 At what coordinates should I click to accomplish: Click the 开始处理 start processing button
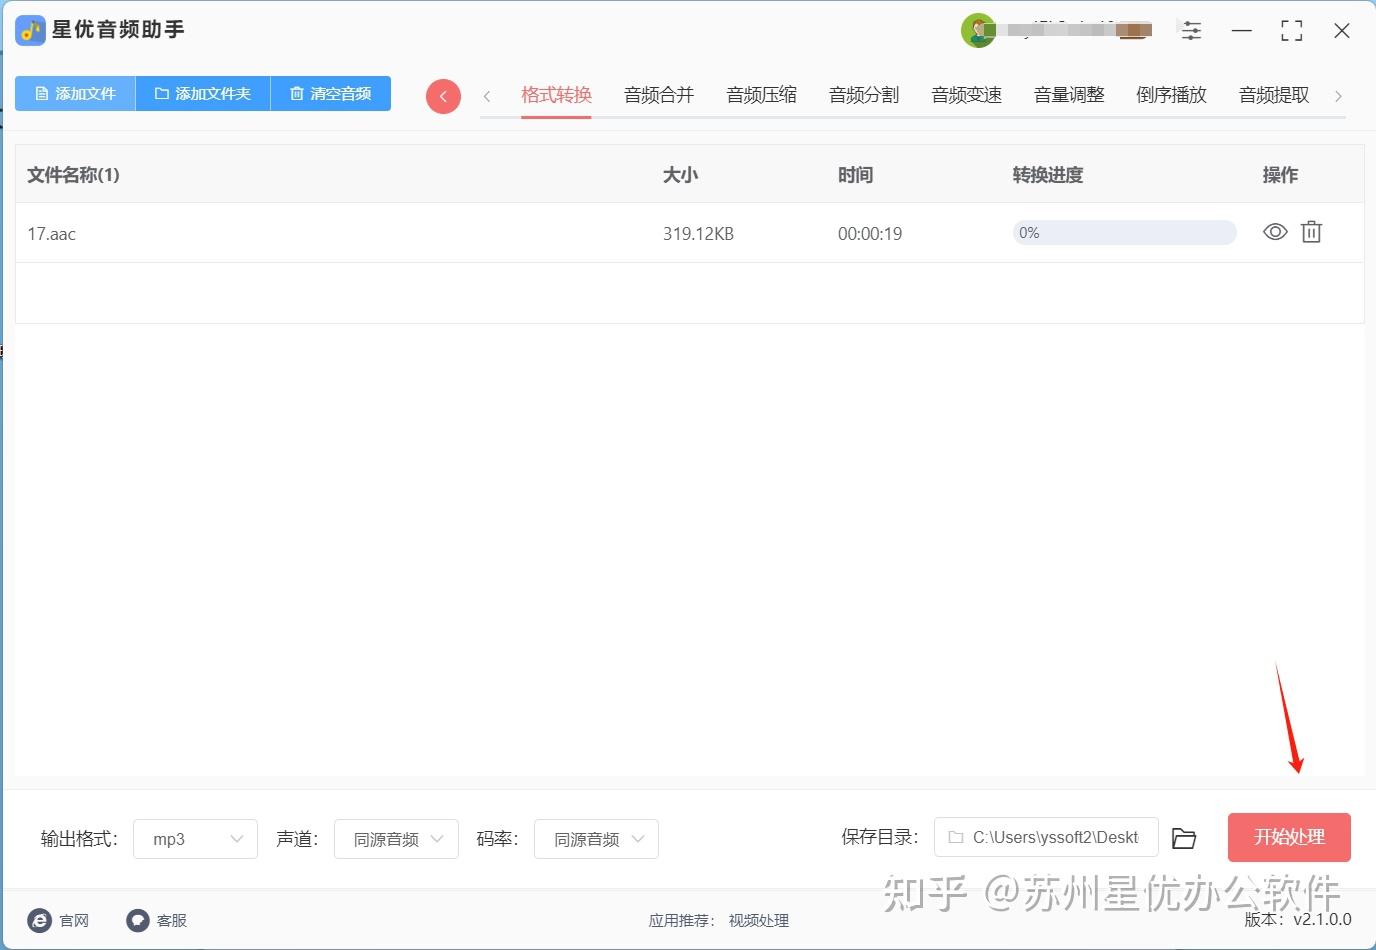point(1289,837)
